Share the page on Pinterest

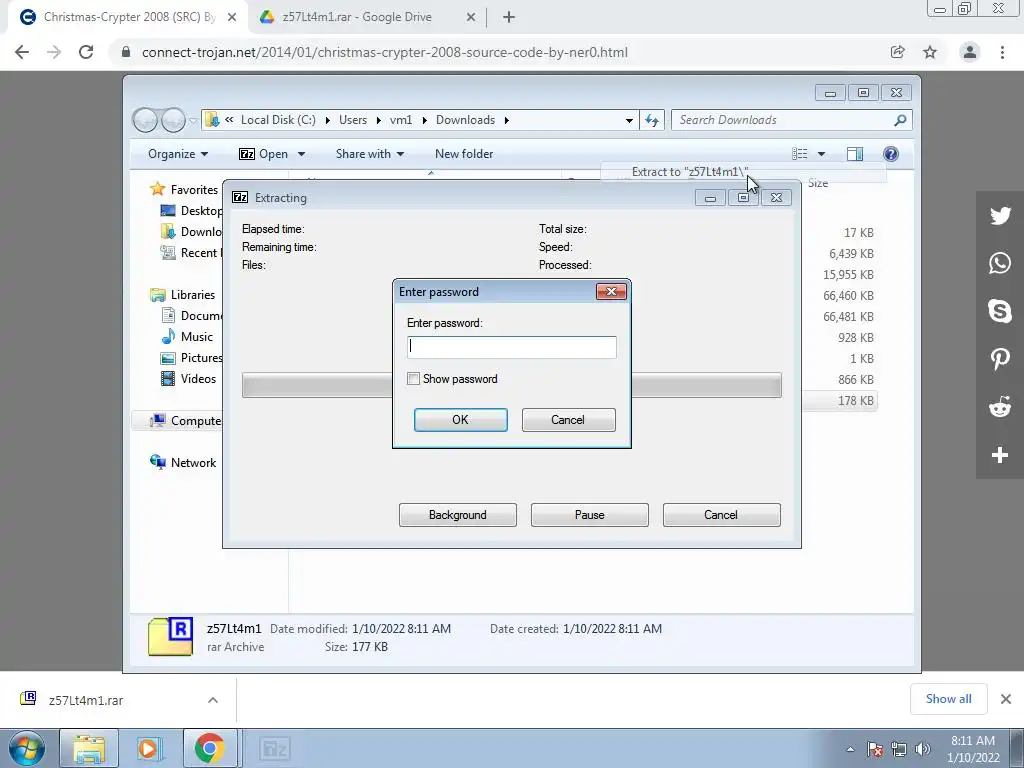[x=1000, y=359]
